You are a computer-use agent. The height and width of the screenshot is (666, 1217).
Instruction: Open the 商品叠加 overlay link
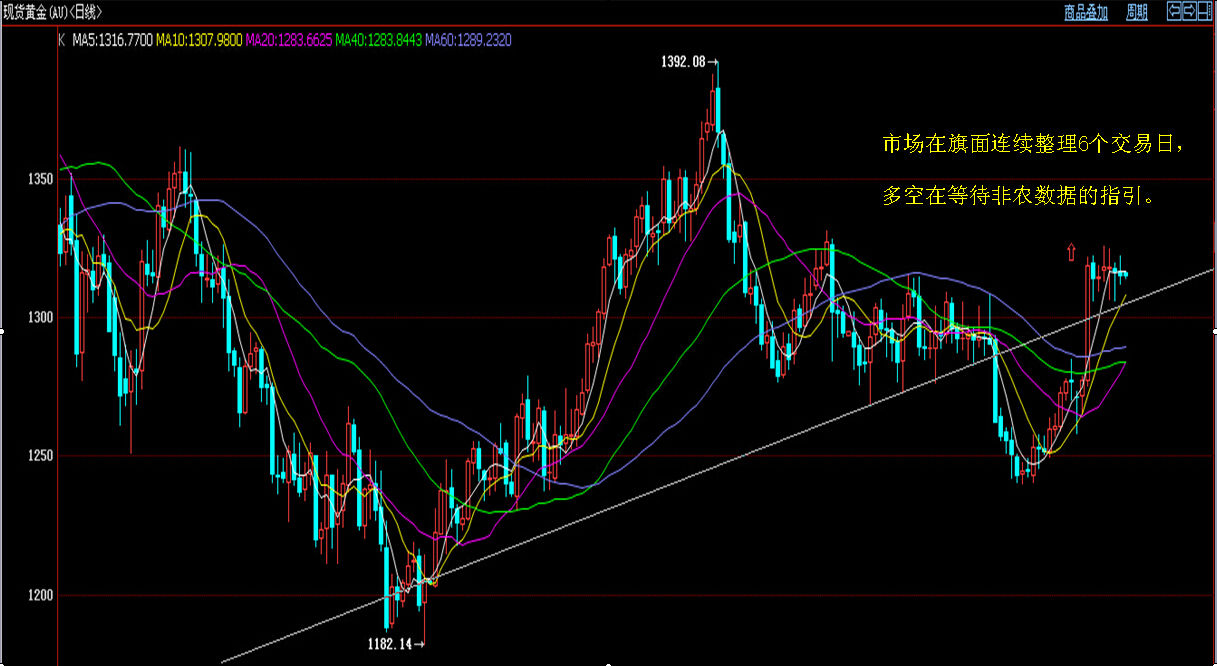coord(1086,12)
